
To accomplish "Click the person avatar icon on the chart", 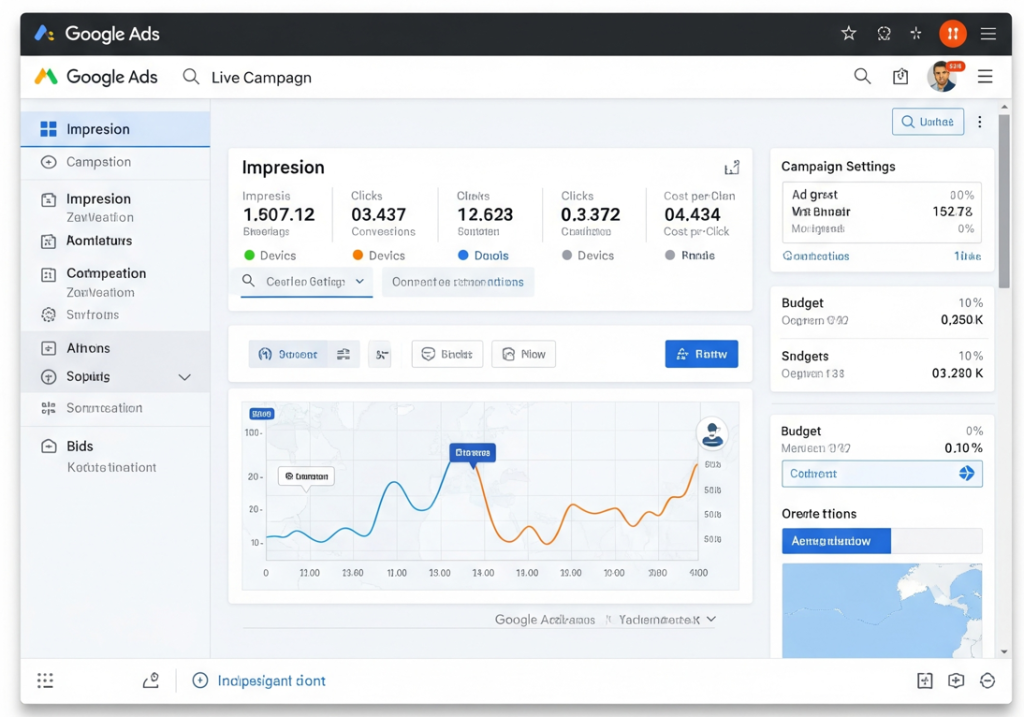I will [712, 434].
